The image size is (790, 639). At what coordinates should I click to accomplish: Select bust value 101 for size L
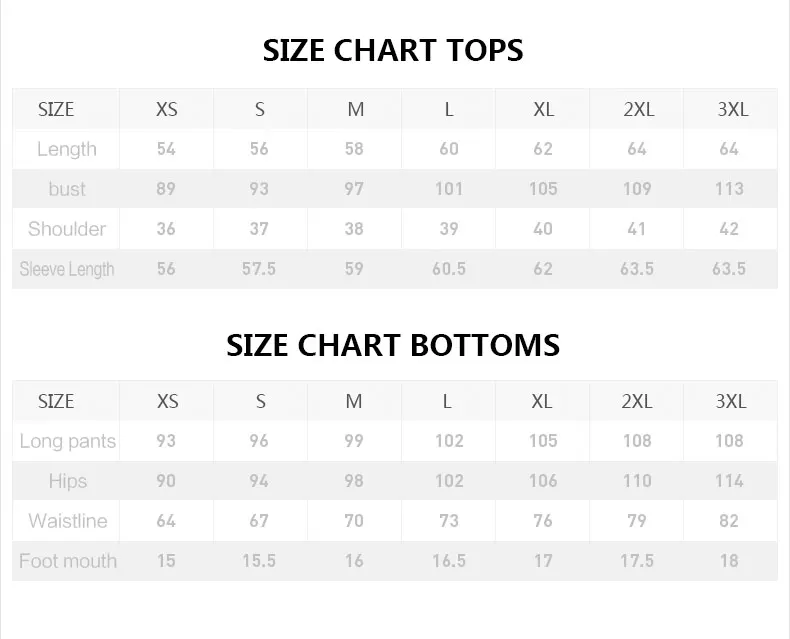(449, 189)
